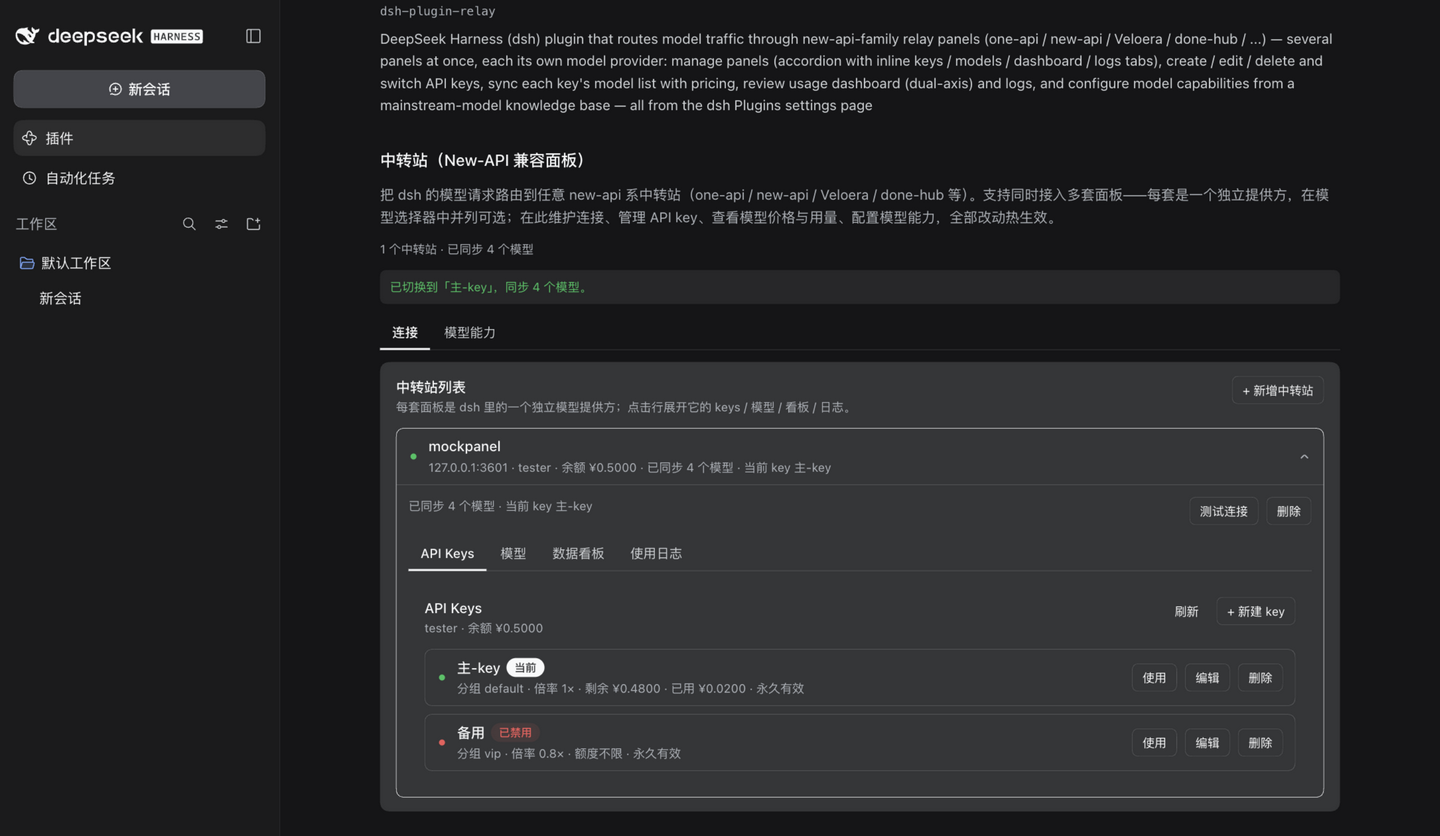Click the 测试连接 button

point(1224,511)
